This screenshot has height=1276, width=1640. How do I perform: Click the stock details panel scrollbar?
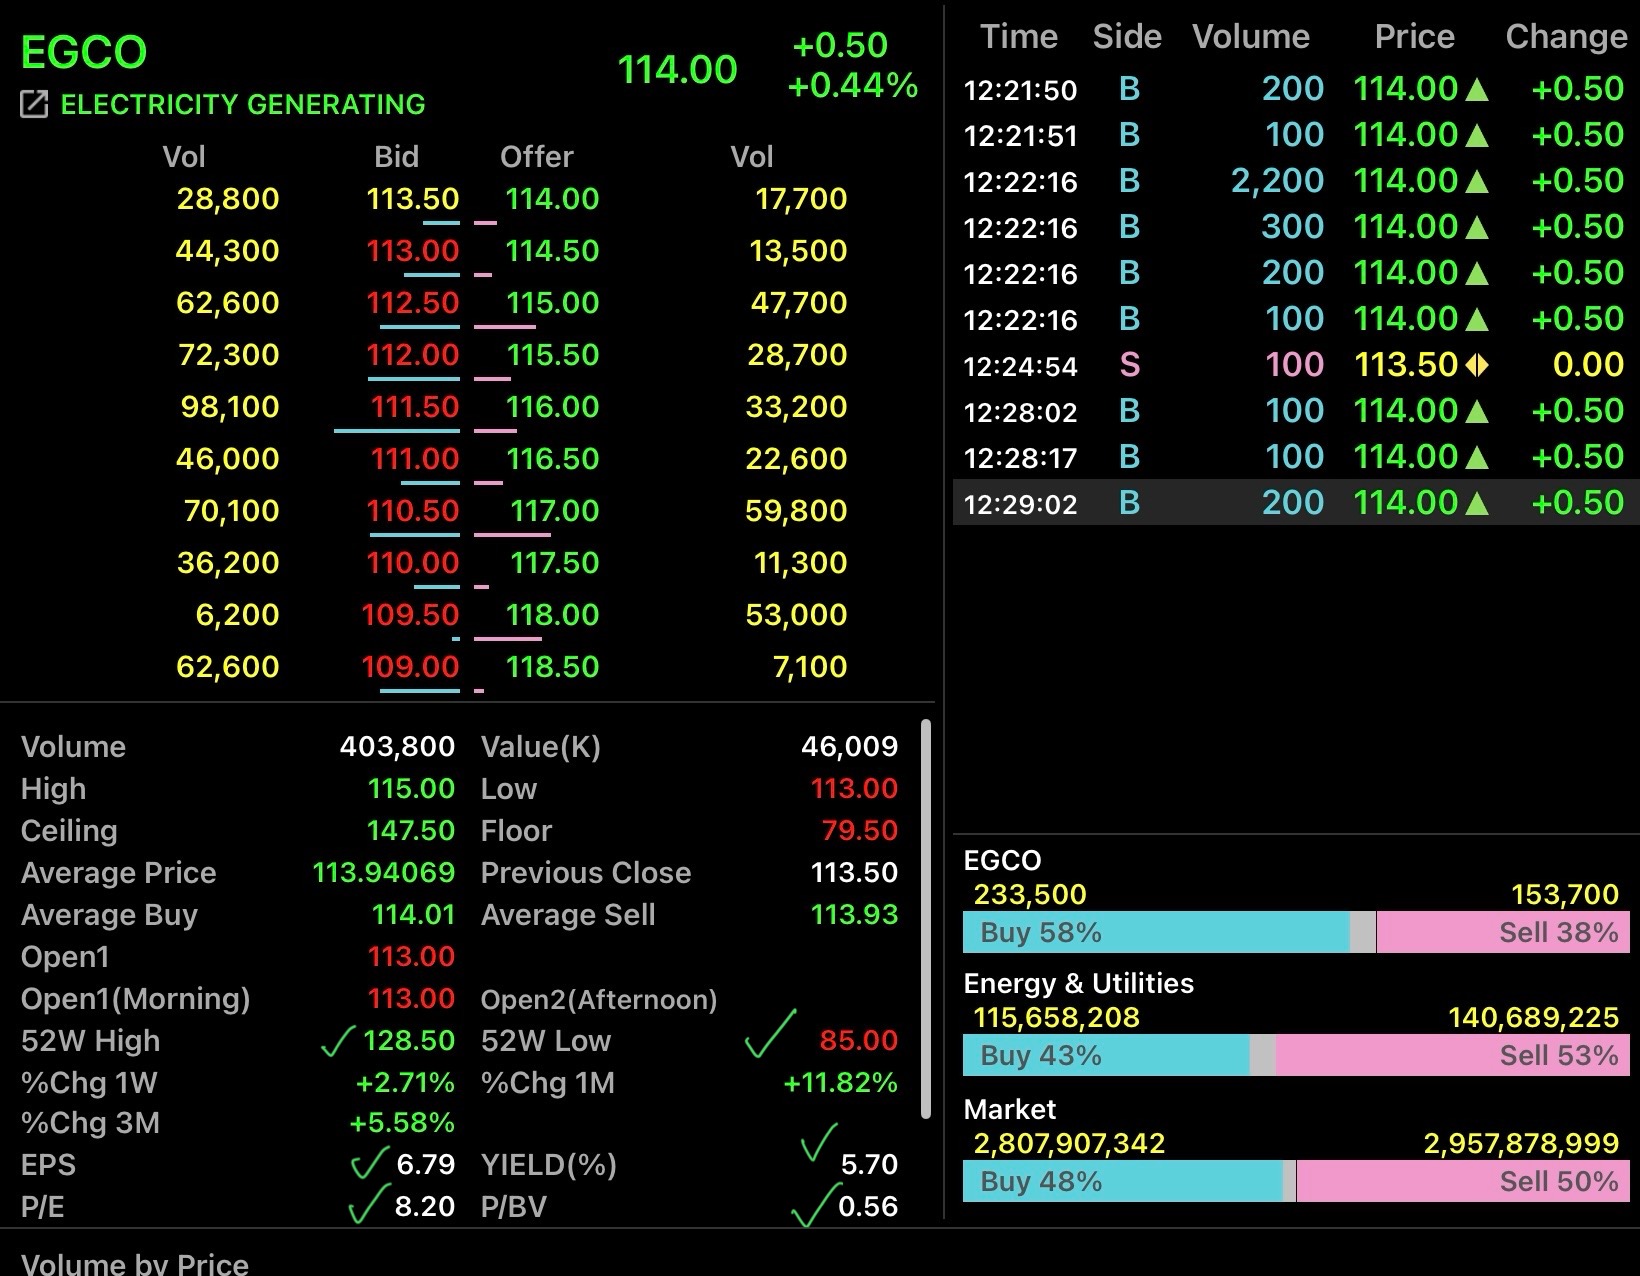pyautogui.click(x=926, y=919)
